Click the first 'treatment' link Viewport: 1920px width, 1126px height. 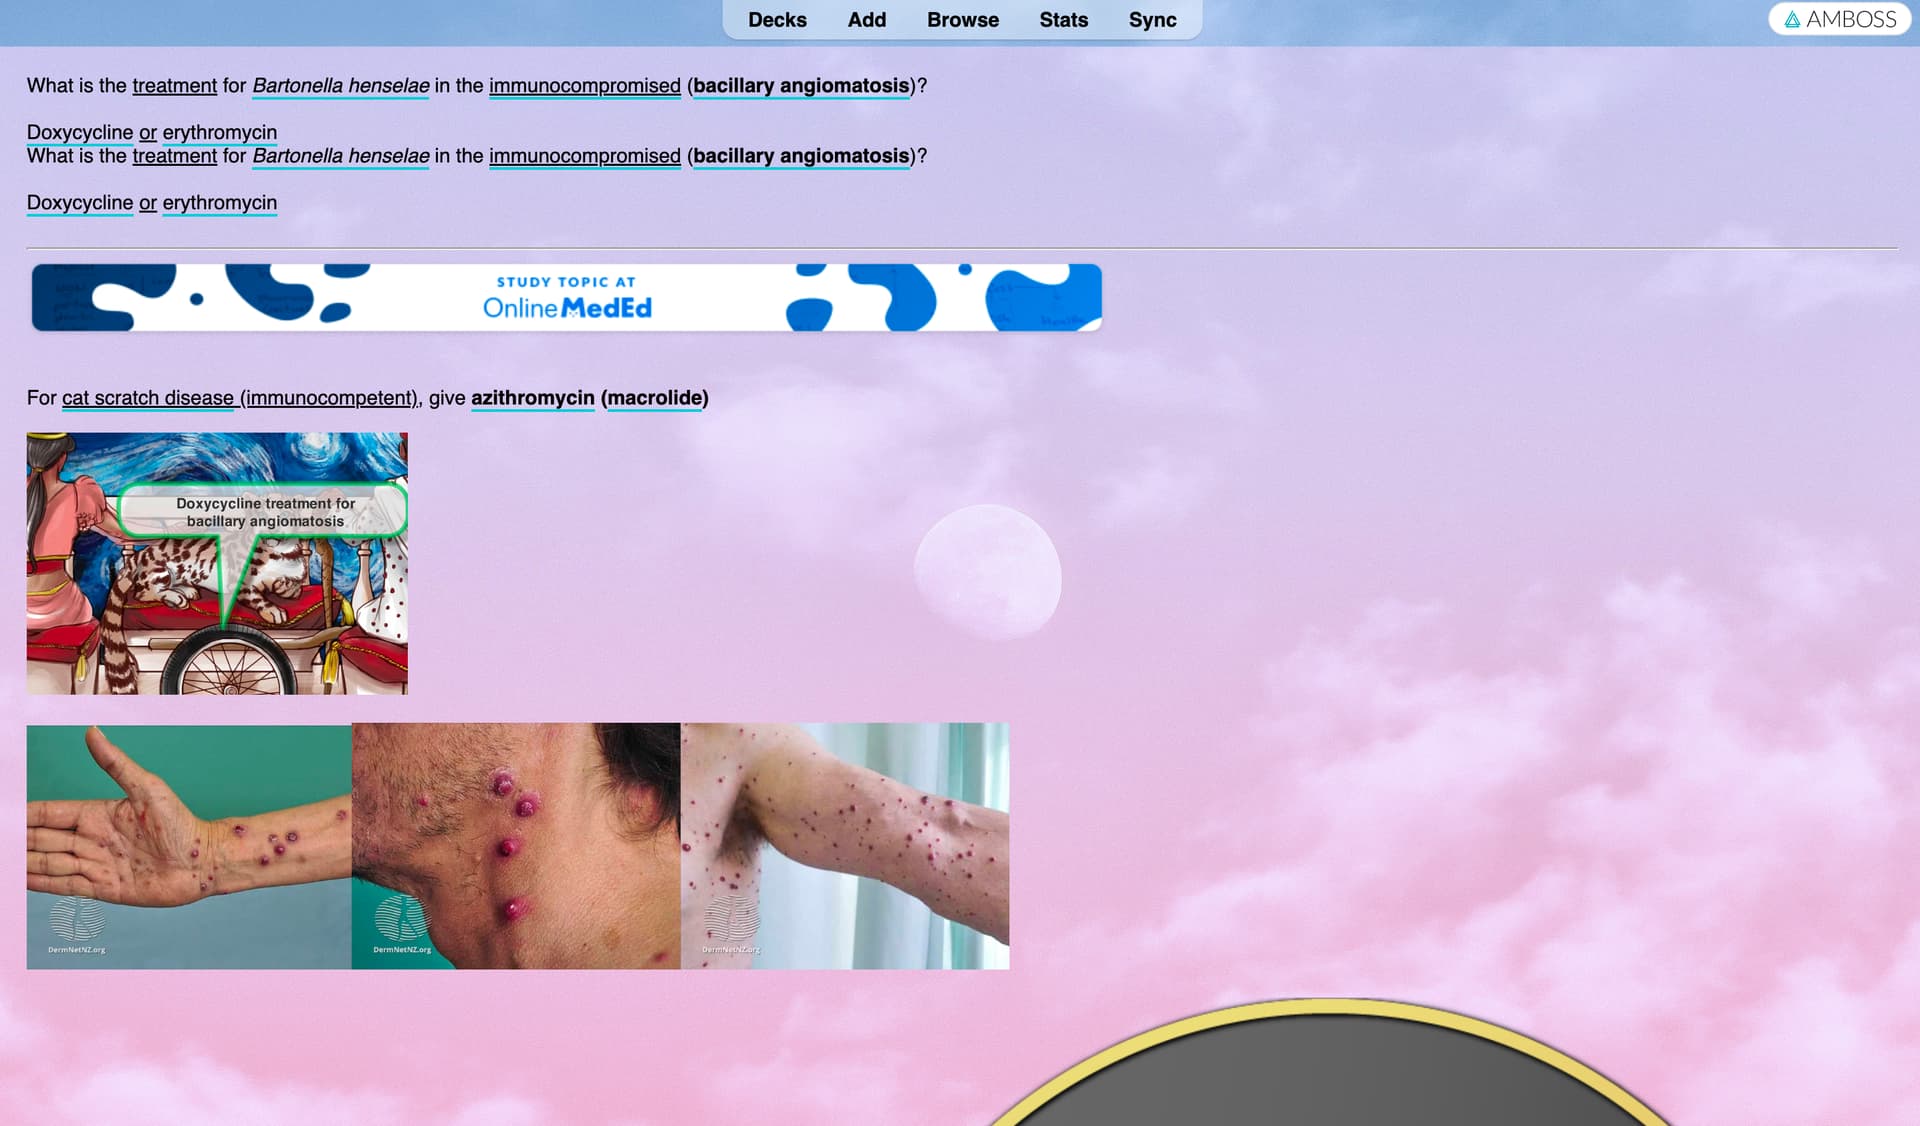tap(174, 86)
